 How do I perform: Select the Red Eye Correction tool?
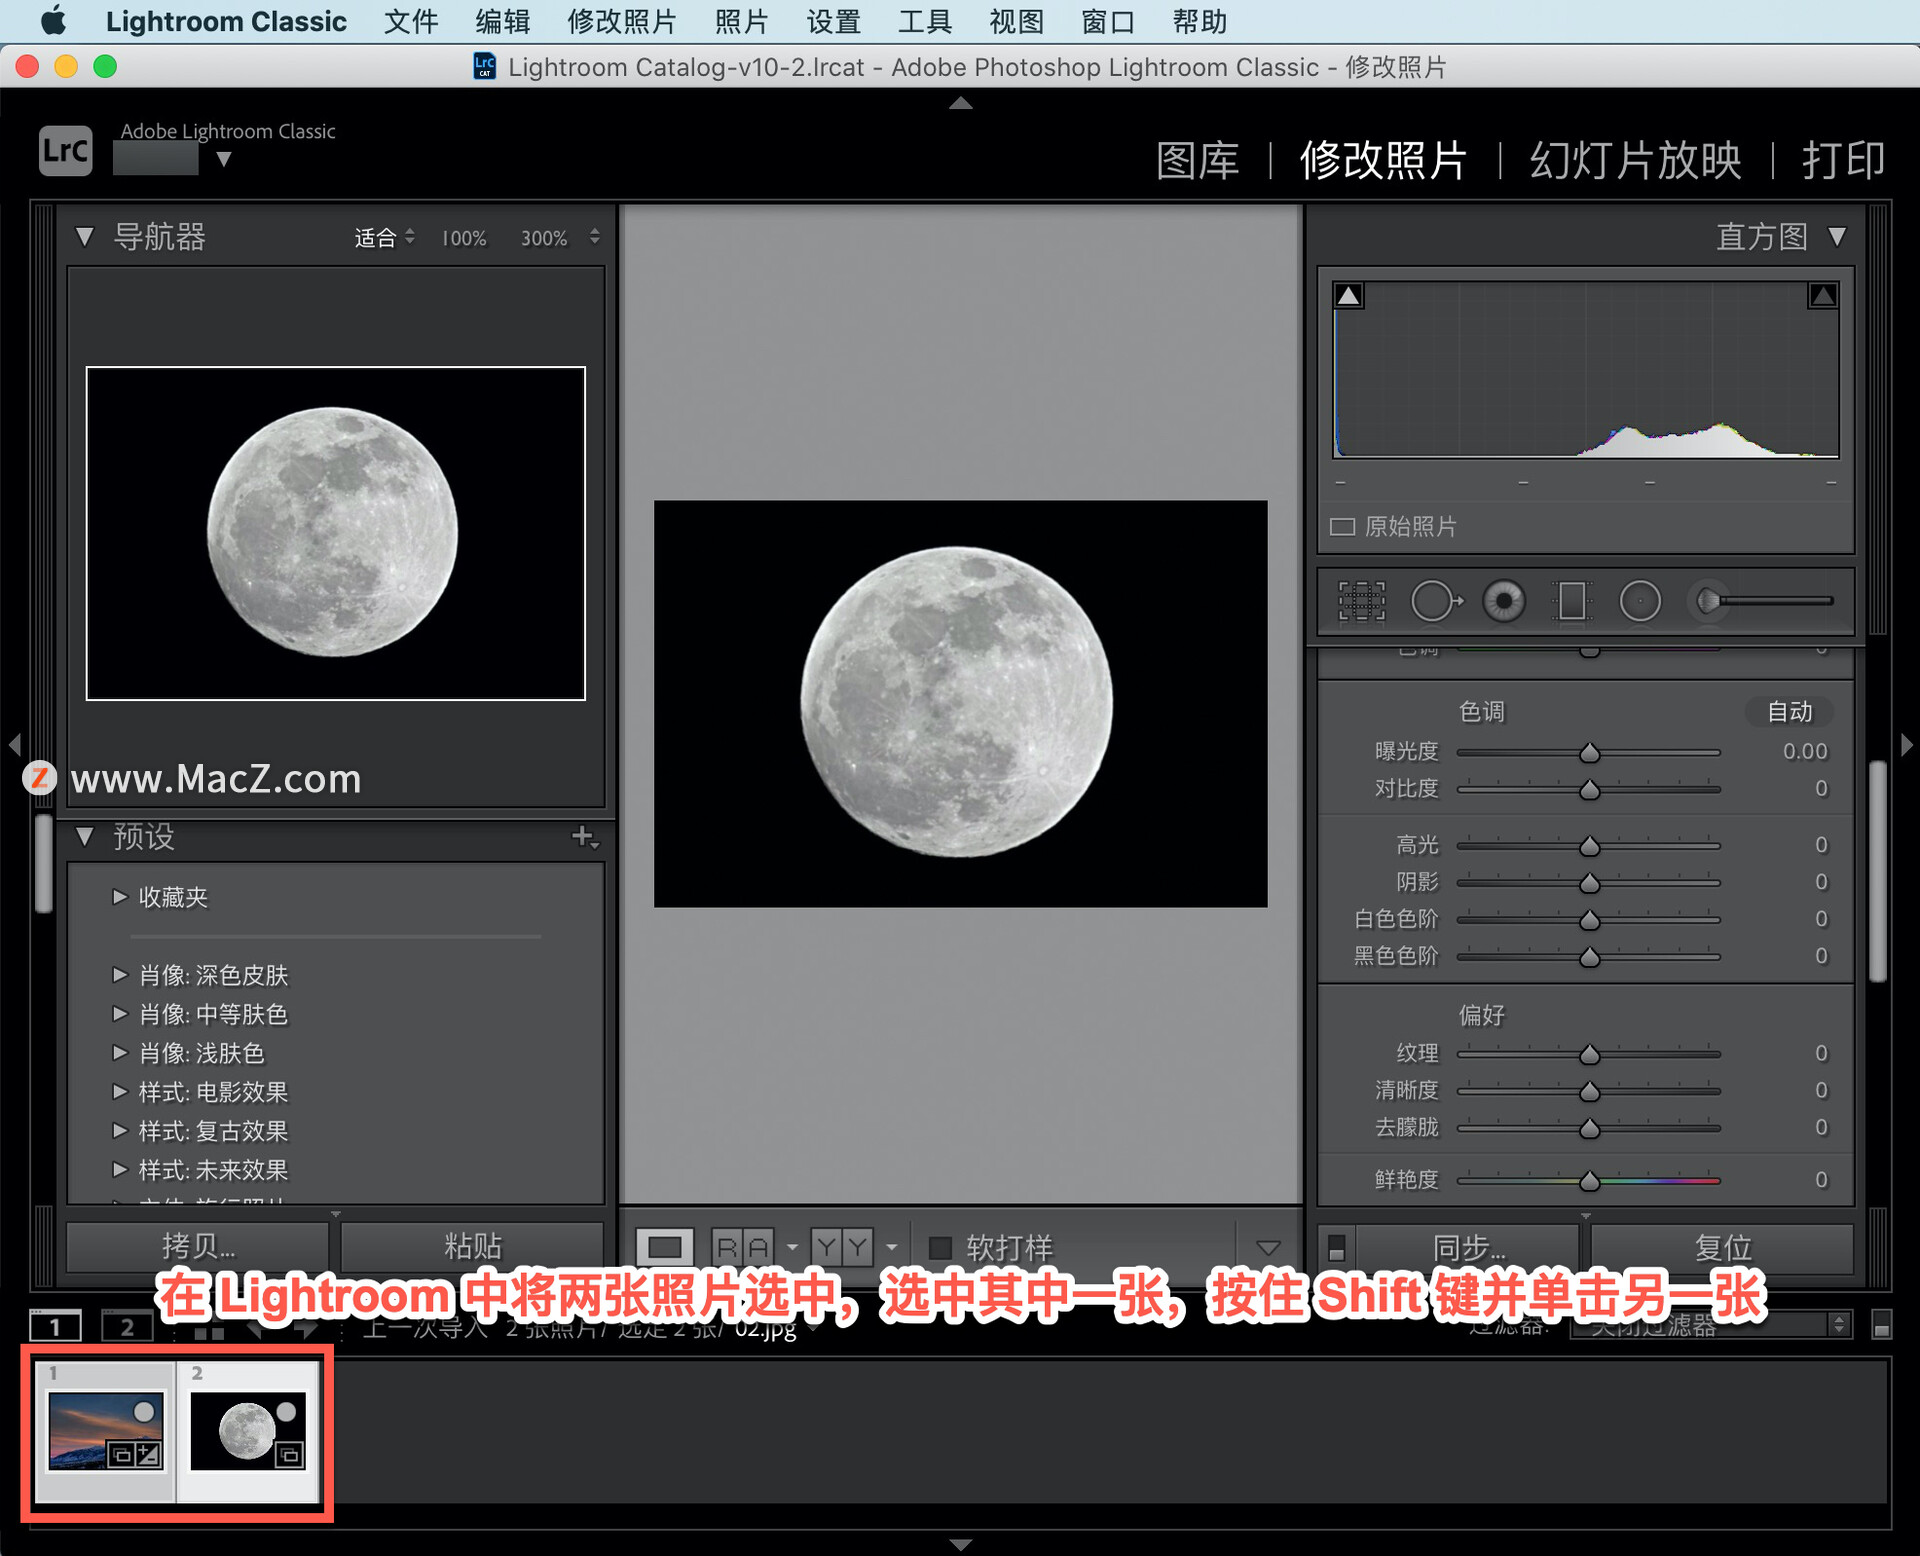click(x=1504, y=602)
